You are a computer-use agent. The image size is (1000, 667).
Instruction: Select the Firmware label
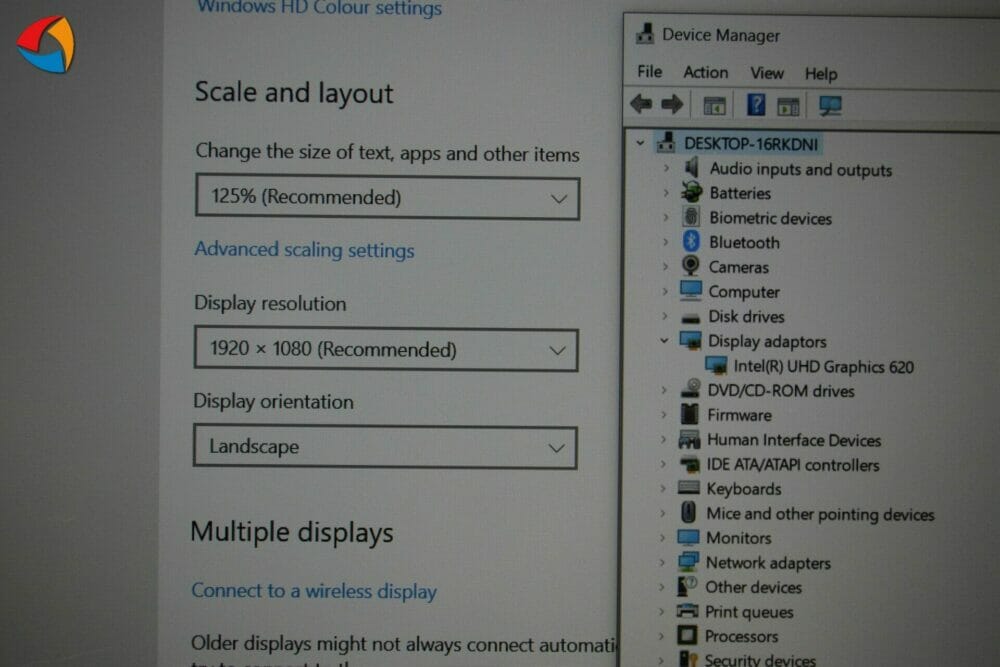tap(739, 415)
